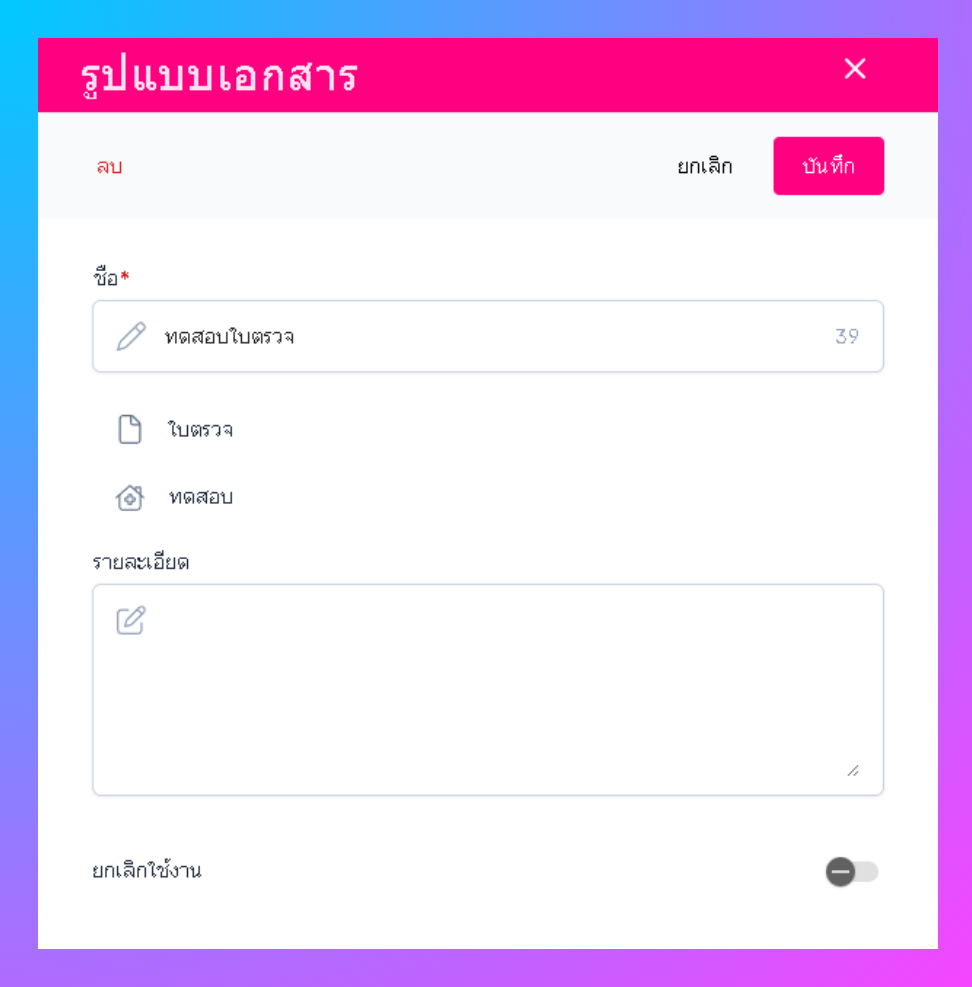Click the รายละเอียด field label
972x987 pixels.
tap(140, 561)
